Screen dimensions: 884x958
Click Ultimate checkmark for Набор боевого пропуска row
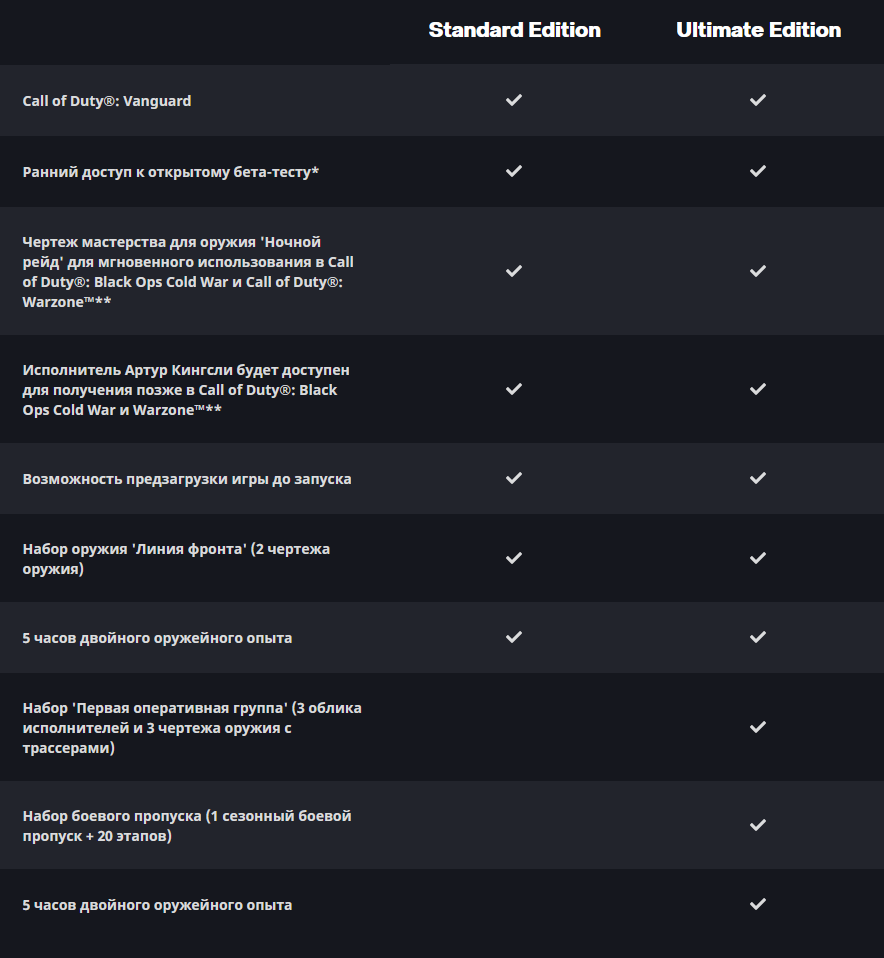(x=758, y=825)
